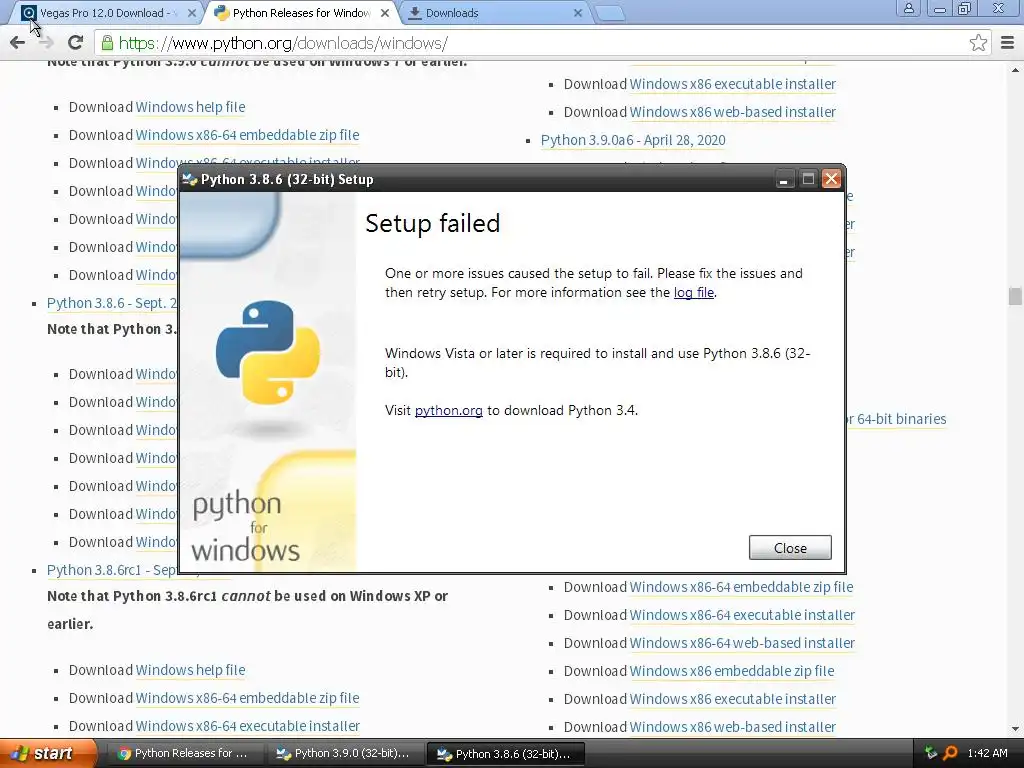The width and height of the screenshot is (1024, 768).
Task: Open Python 3.9.0a6 - April 28, 2020 link
Action: tap(633, 140)
